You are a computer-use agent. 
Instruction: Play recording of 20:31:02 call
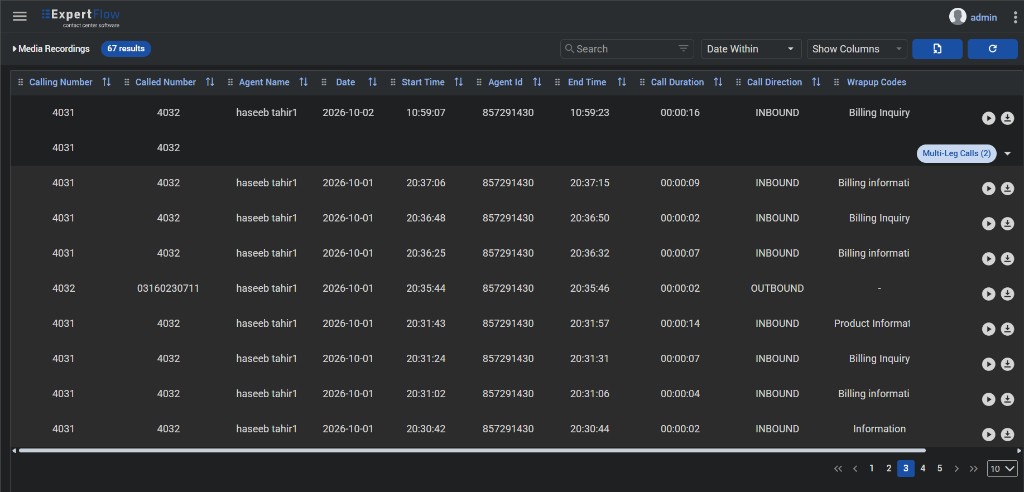(x=989, y=399)
